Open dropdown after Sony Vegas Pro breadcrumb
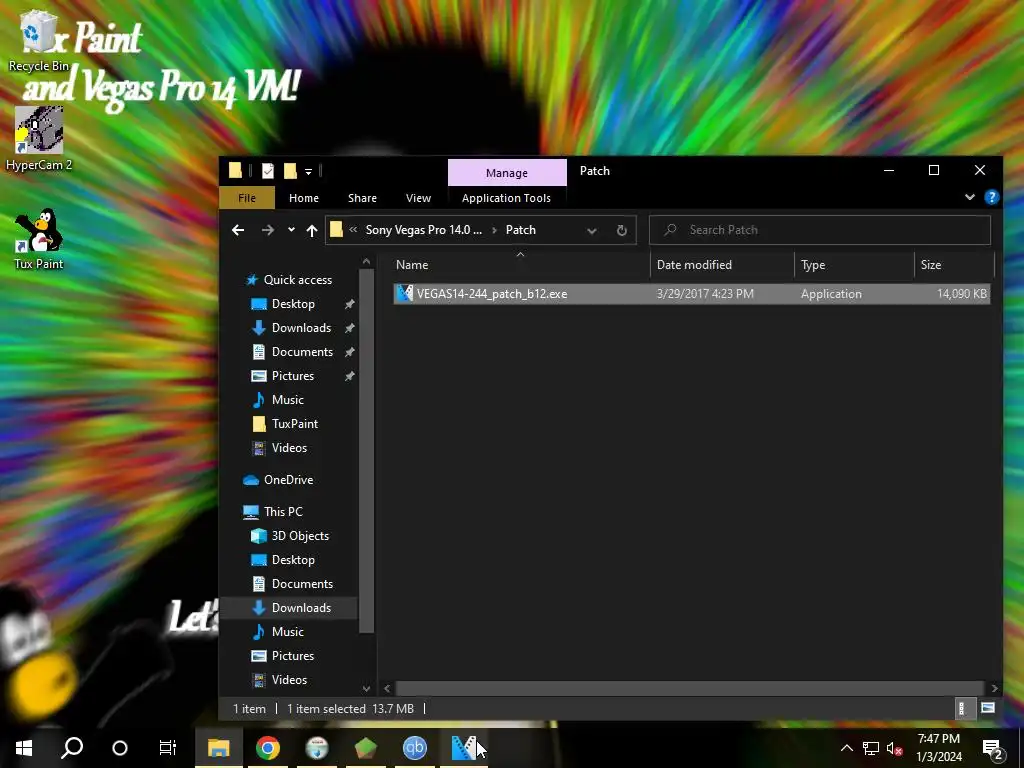 coord(494,230)
